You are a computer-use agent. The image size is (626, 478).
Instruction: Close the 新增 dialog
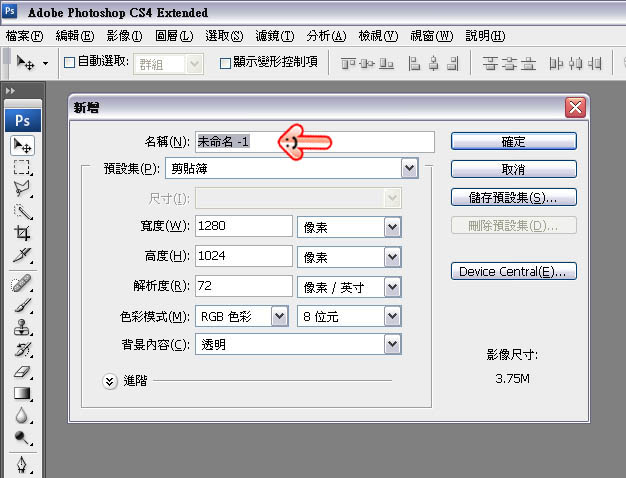(575, 107)
